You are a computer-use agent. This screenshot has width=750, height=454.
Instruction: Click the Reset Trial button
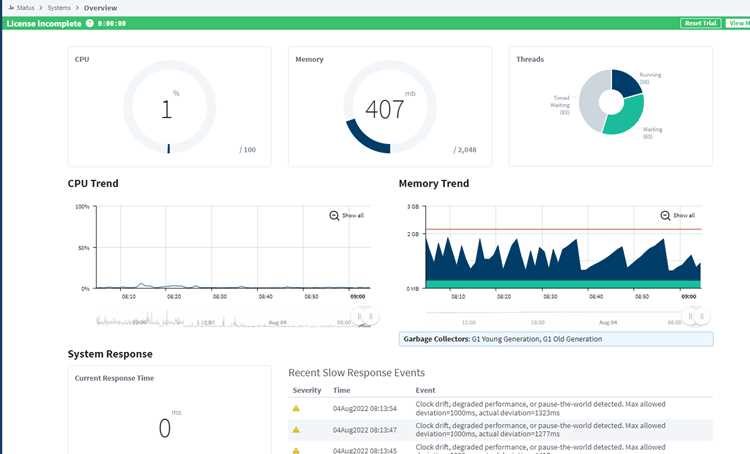[x=700, y=23]
